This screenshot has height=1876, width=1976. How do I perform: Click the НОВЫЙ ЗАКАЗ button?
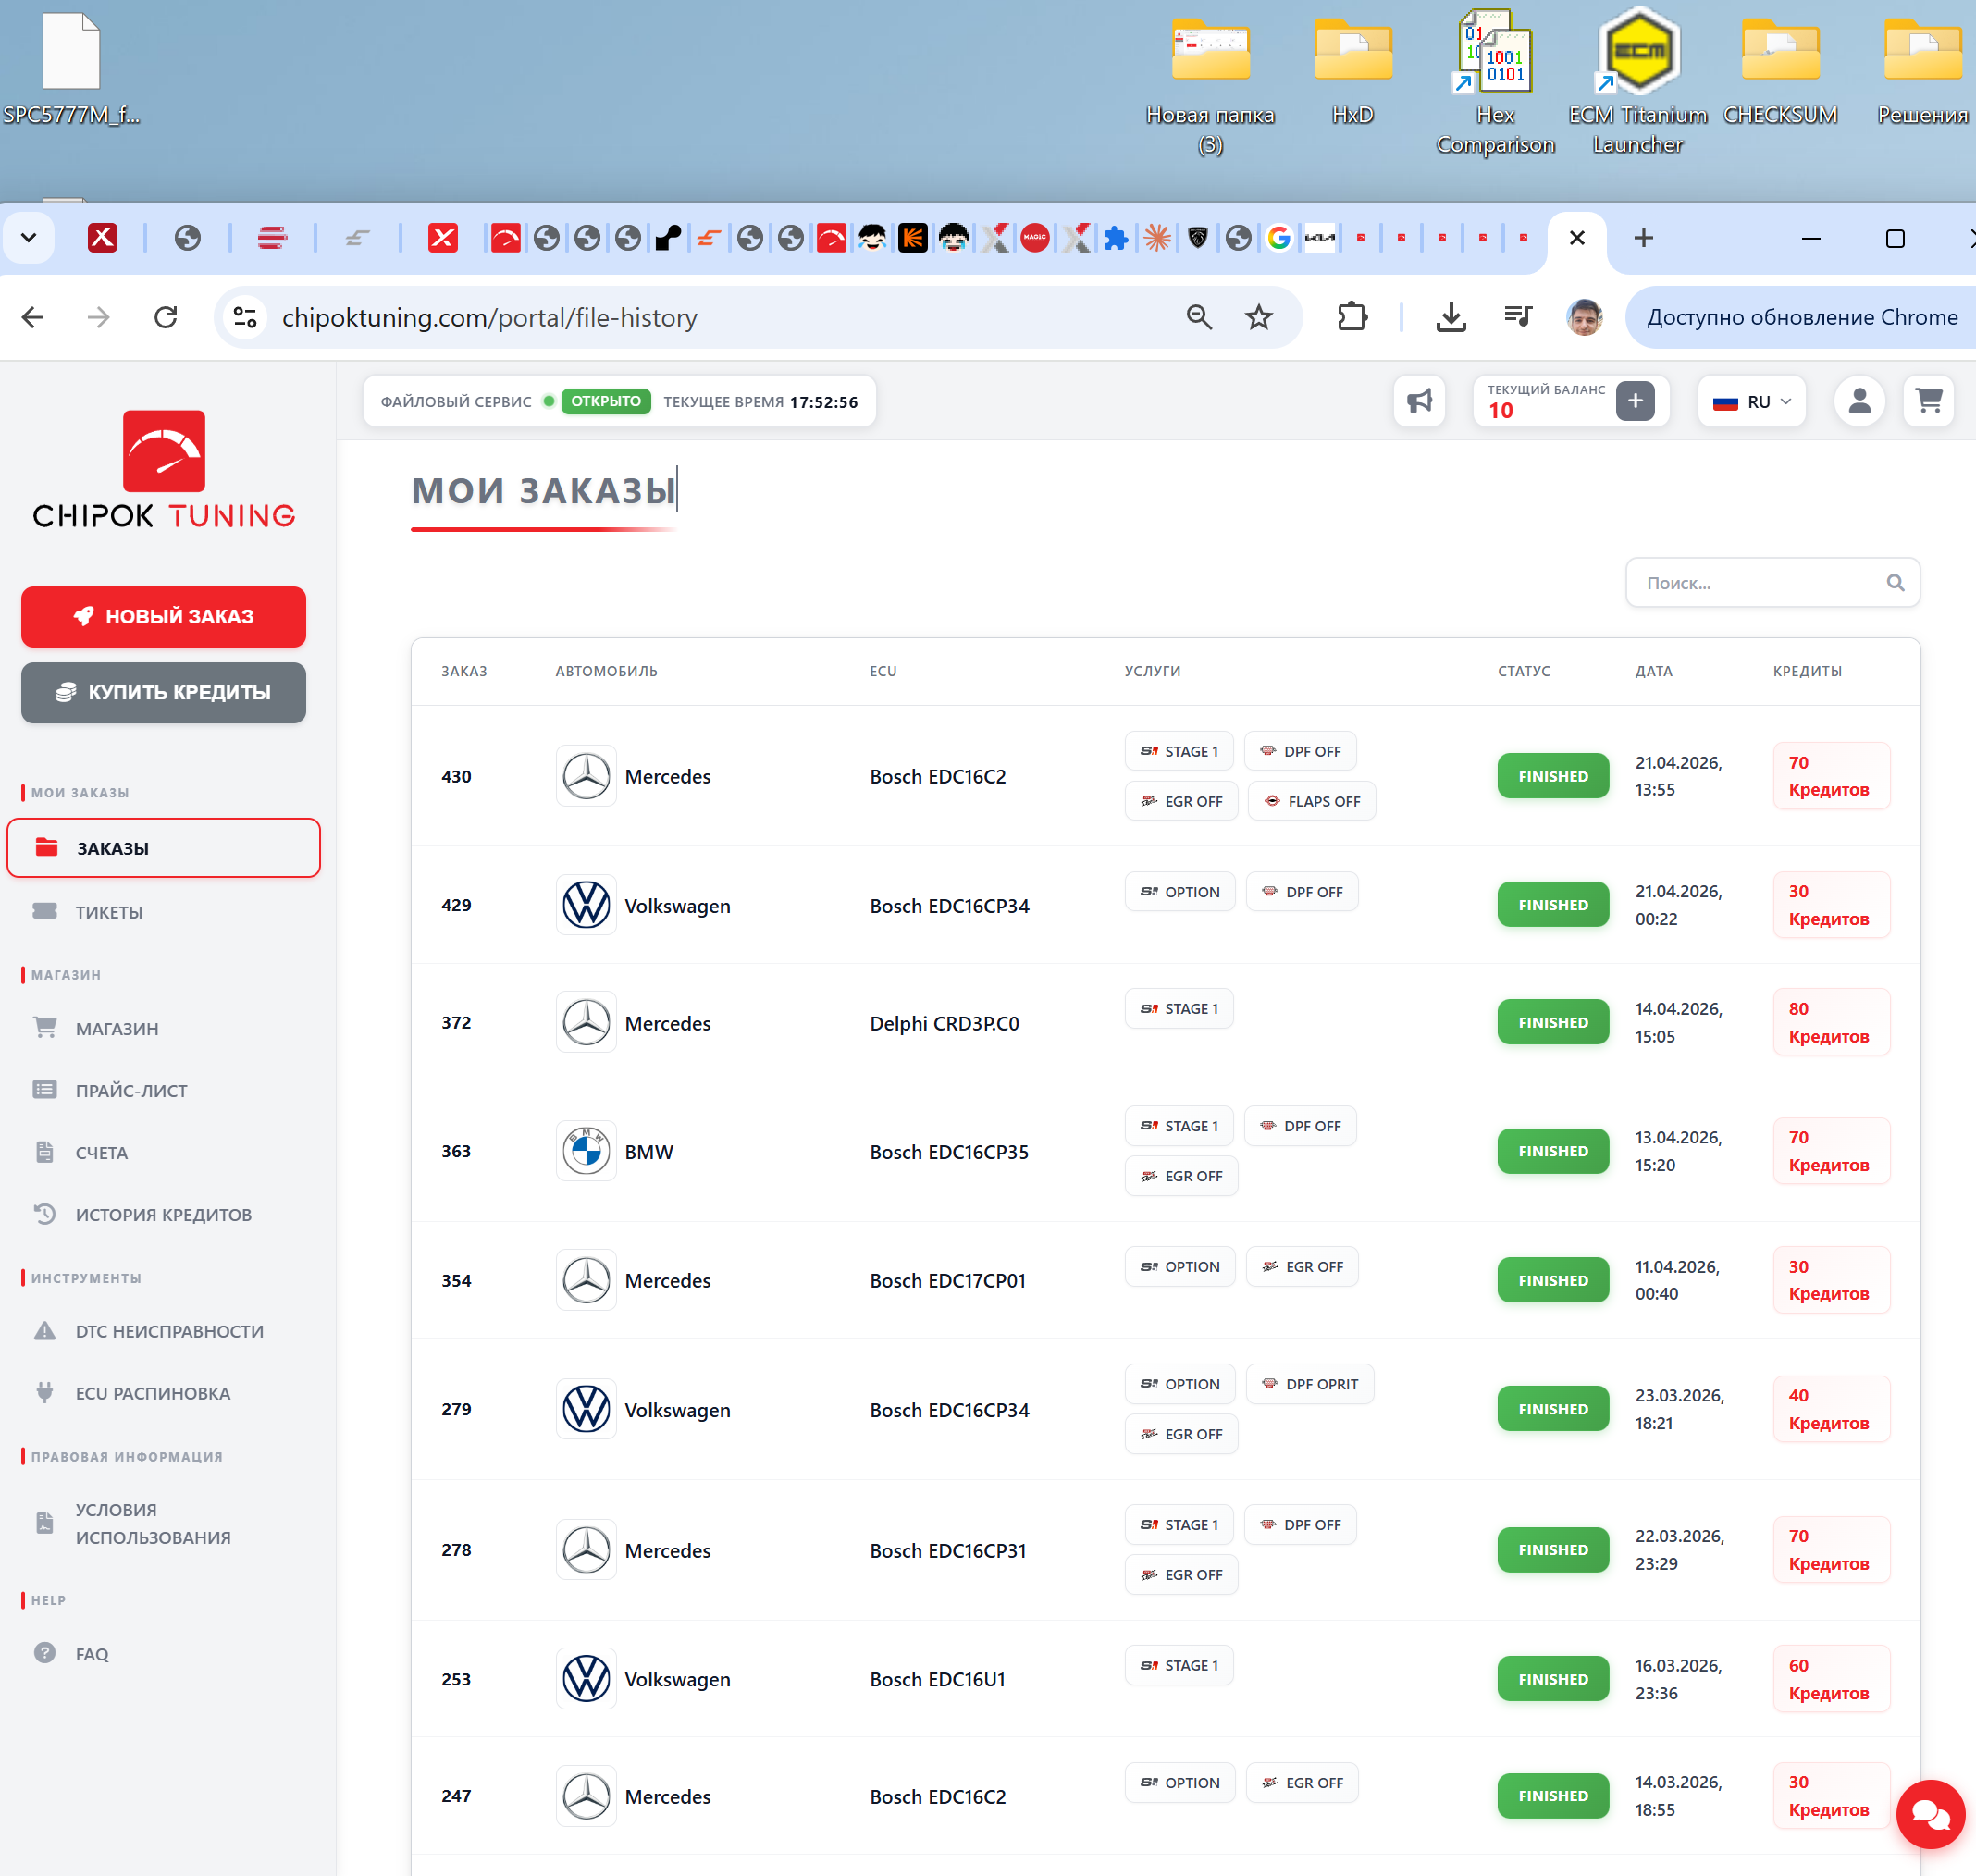coord(164,616)
